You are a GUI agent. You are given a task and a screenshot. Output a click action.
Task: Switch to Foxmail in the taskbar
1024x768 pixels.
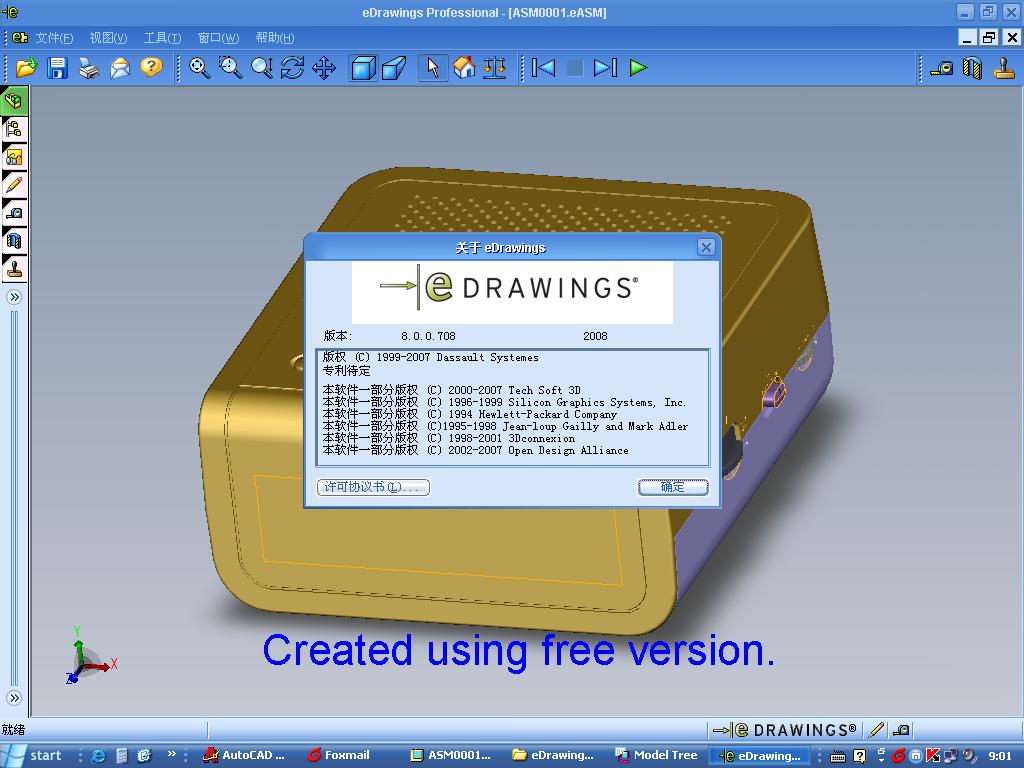tap(339, 756)
